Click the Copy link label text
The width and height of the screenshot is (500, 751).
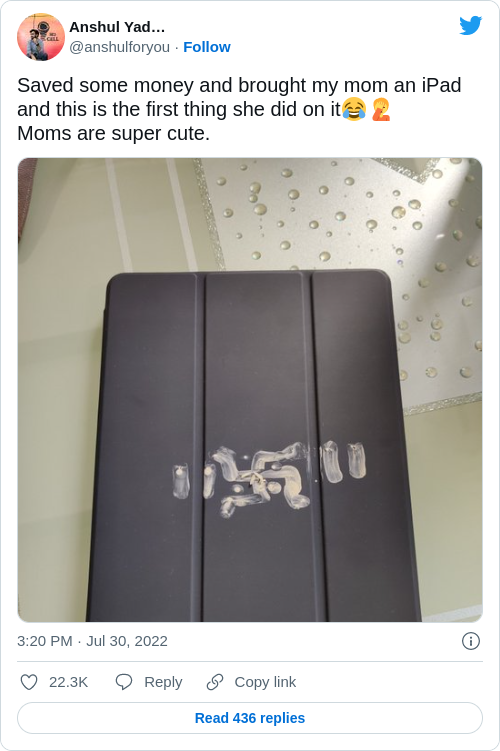click(x=265, y=682)
